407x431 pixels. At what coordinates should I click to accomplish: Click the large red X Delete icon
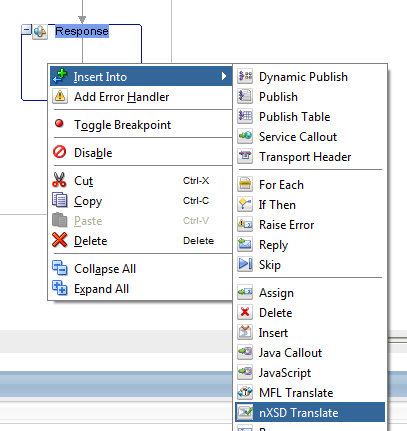click(x=60, y=240)
